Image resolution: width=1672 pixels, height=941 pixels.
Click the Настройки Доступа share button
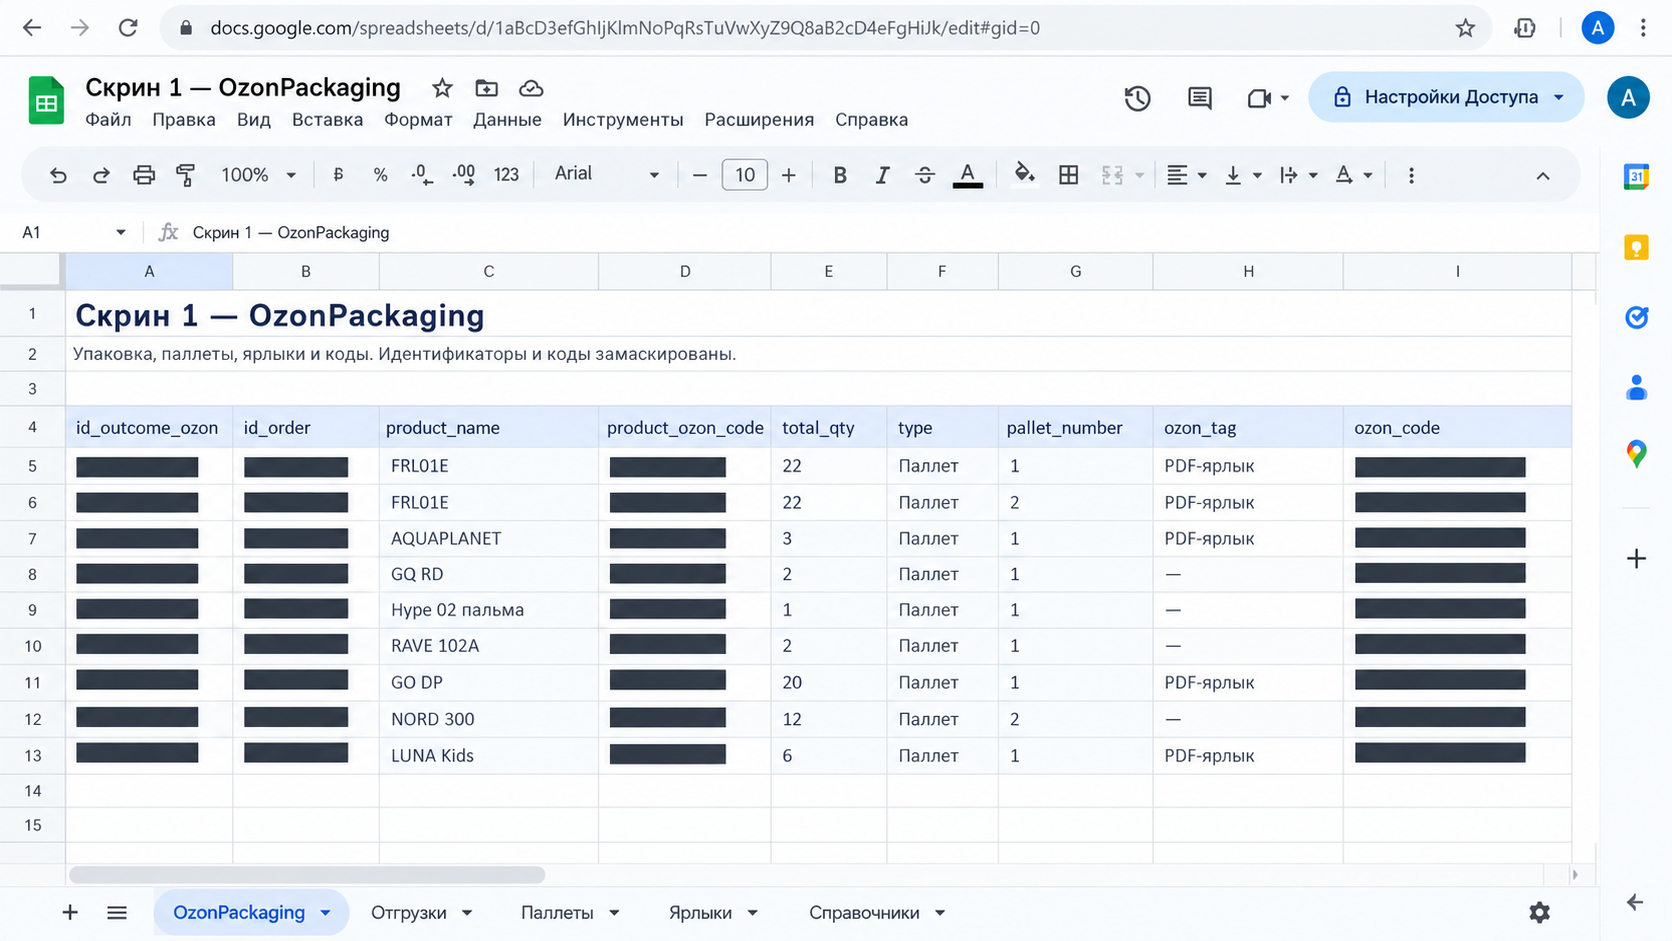click(1446, 97)
